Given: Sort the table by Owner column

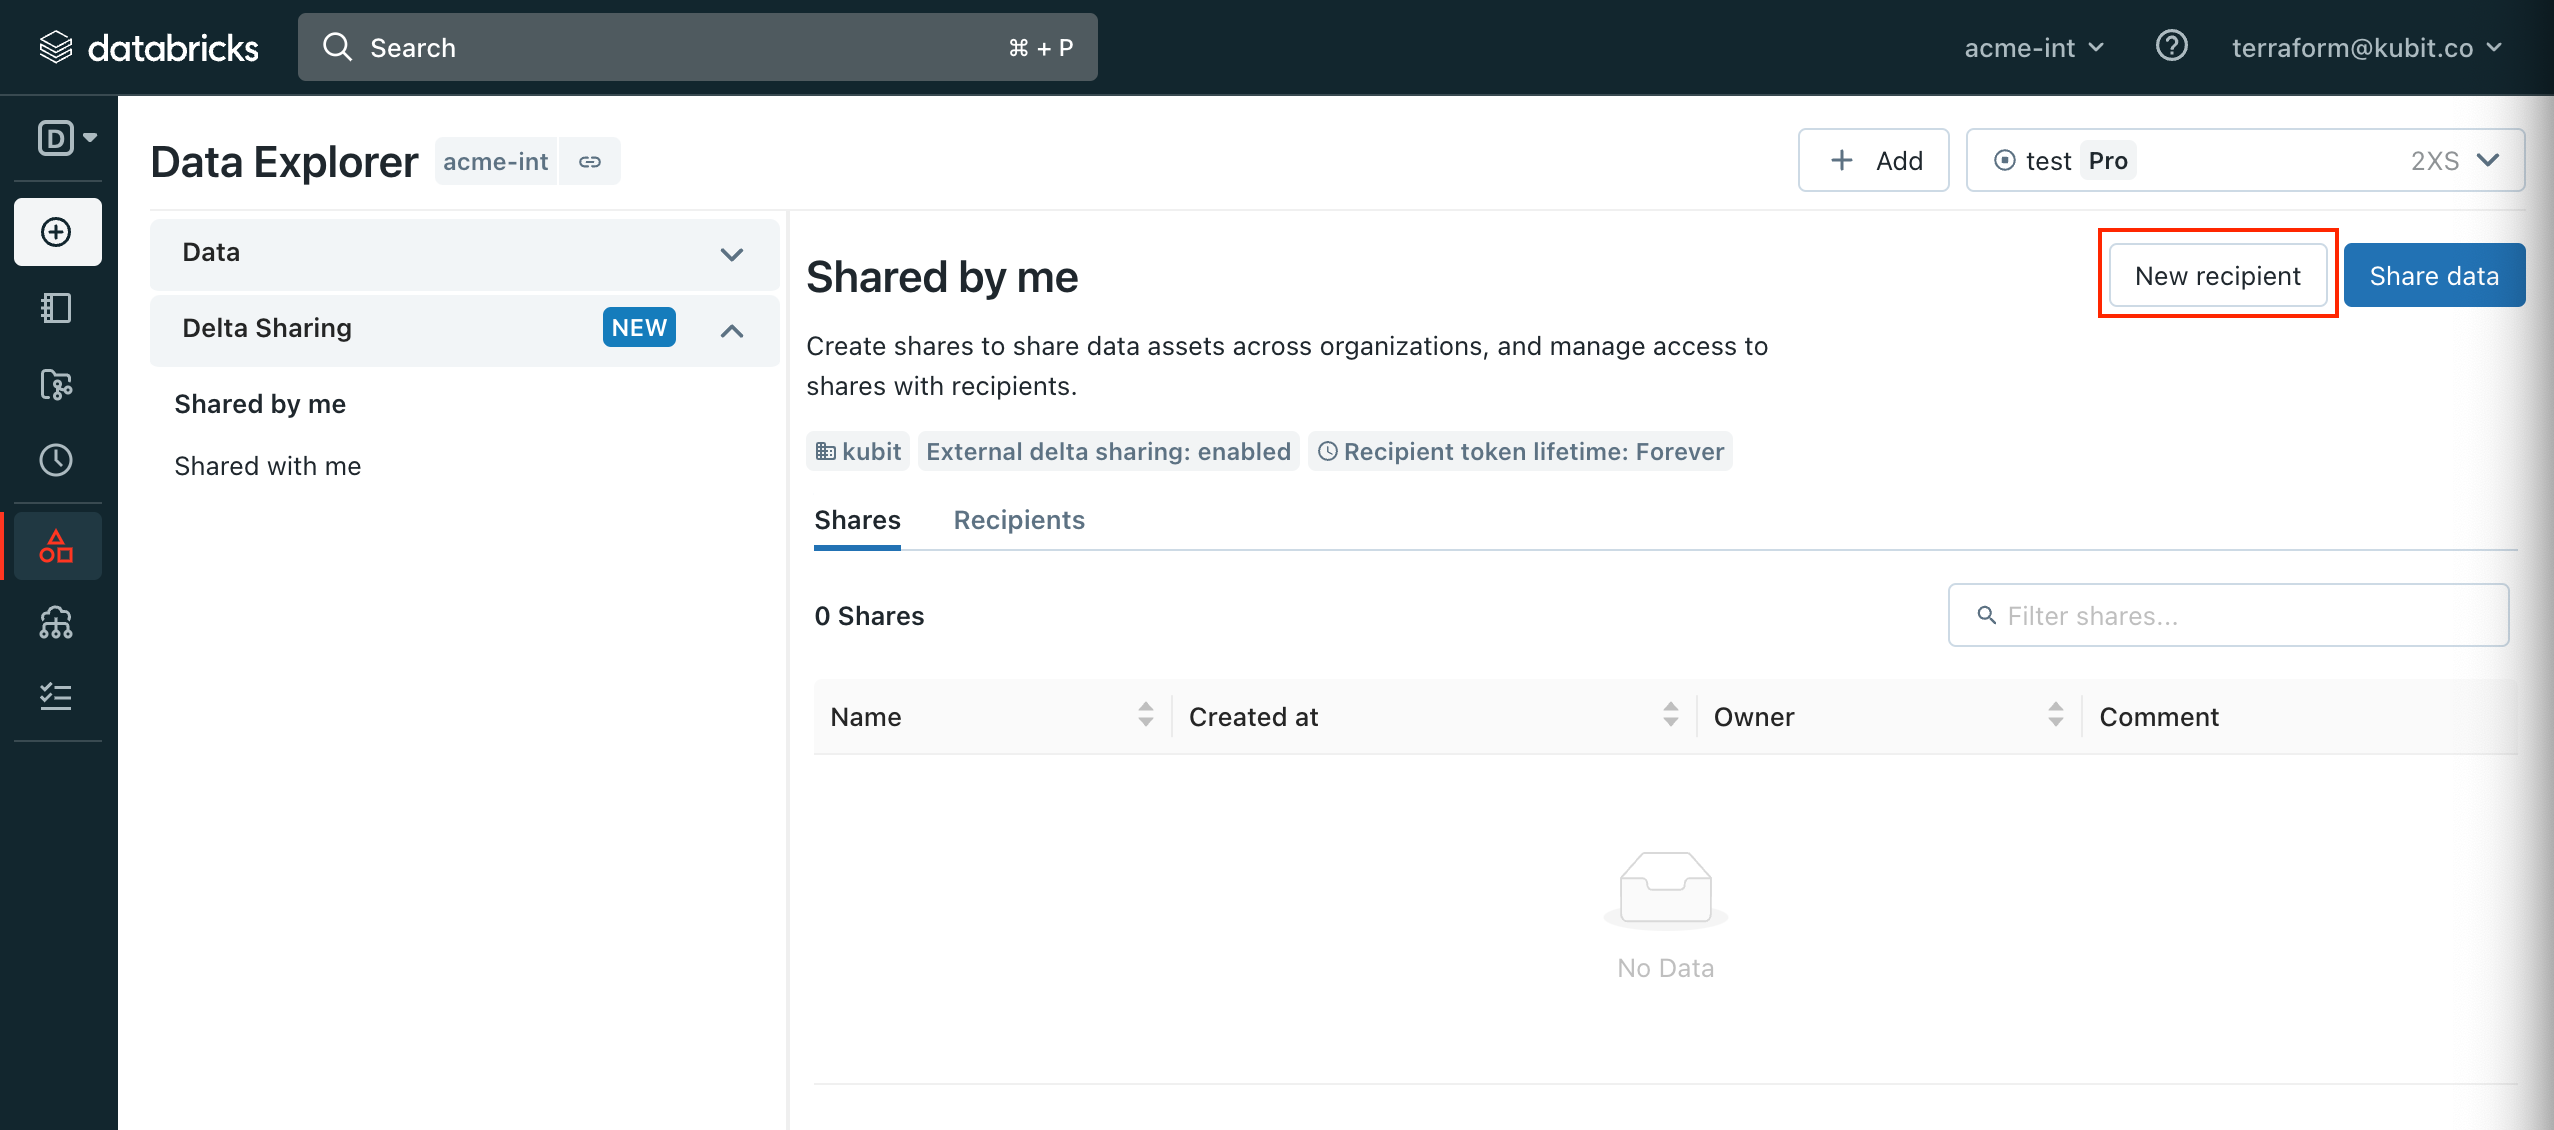Looking at the screenshot, I should [x=2055, y=715].
